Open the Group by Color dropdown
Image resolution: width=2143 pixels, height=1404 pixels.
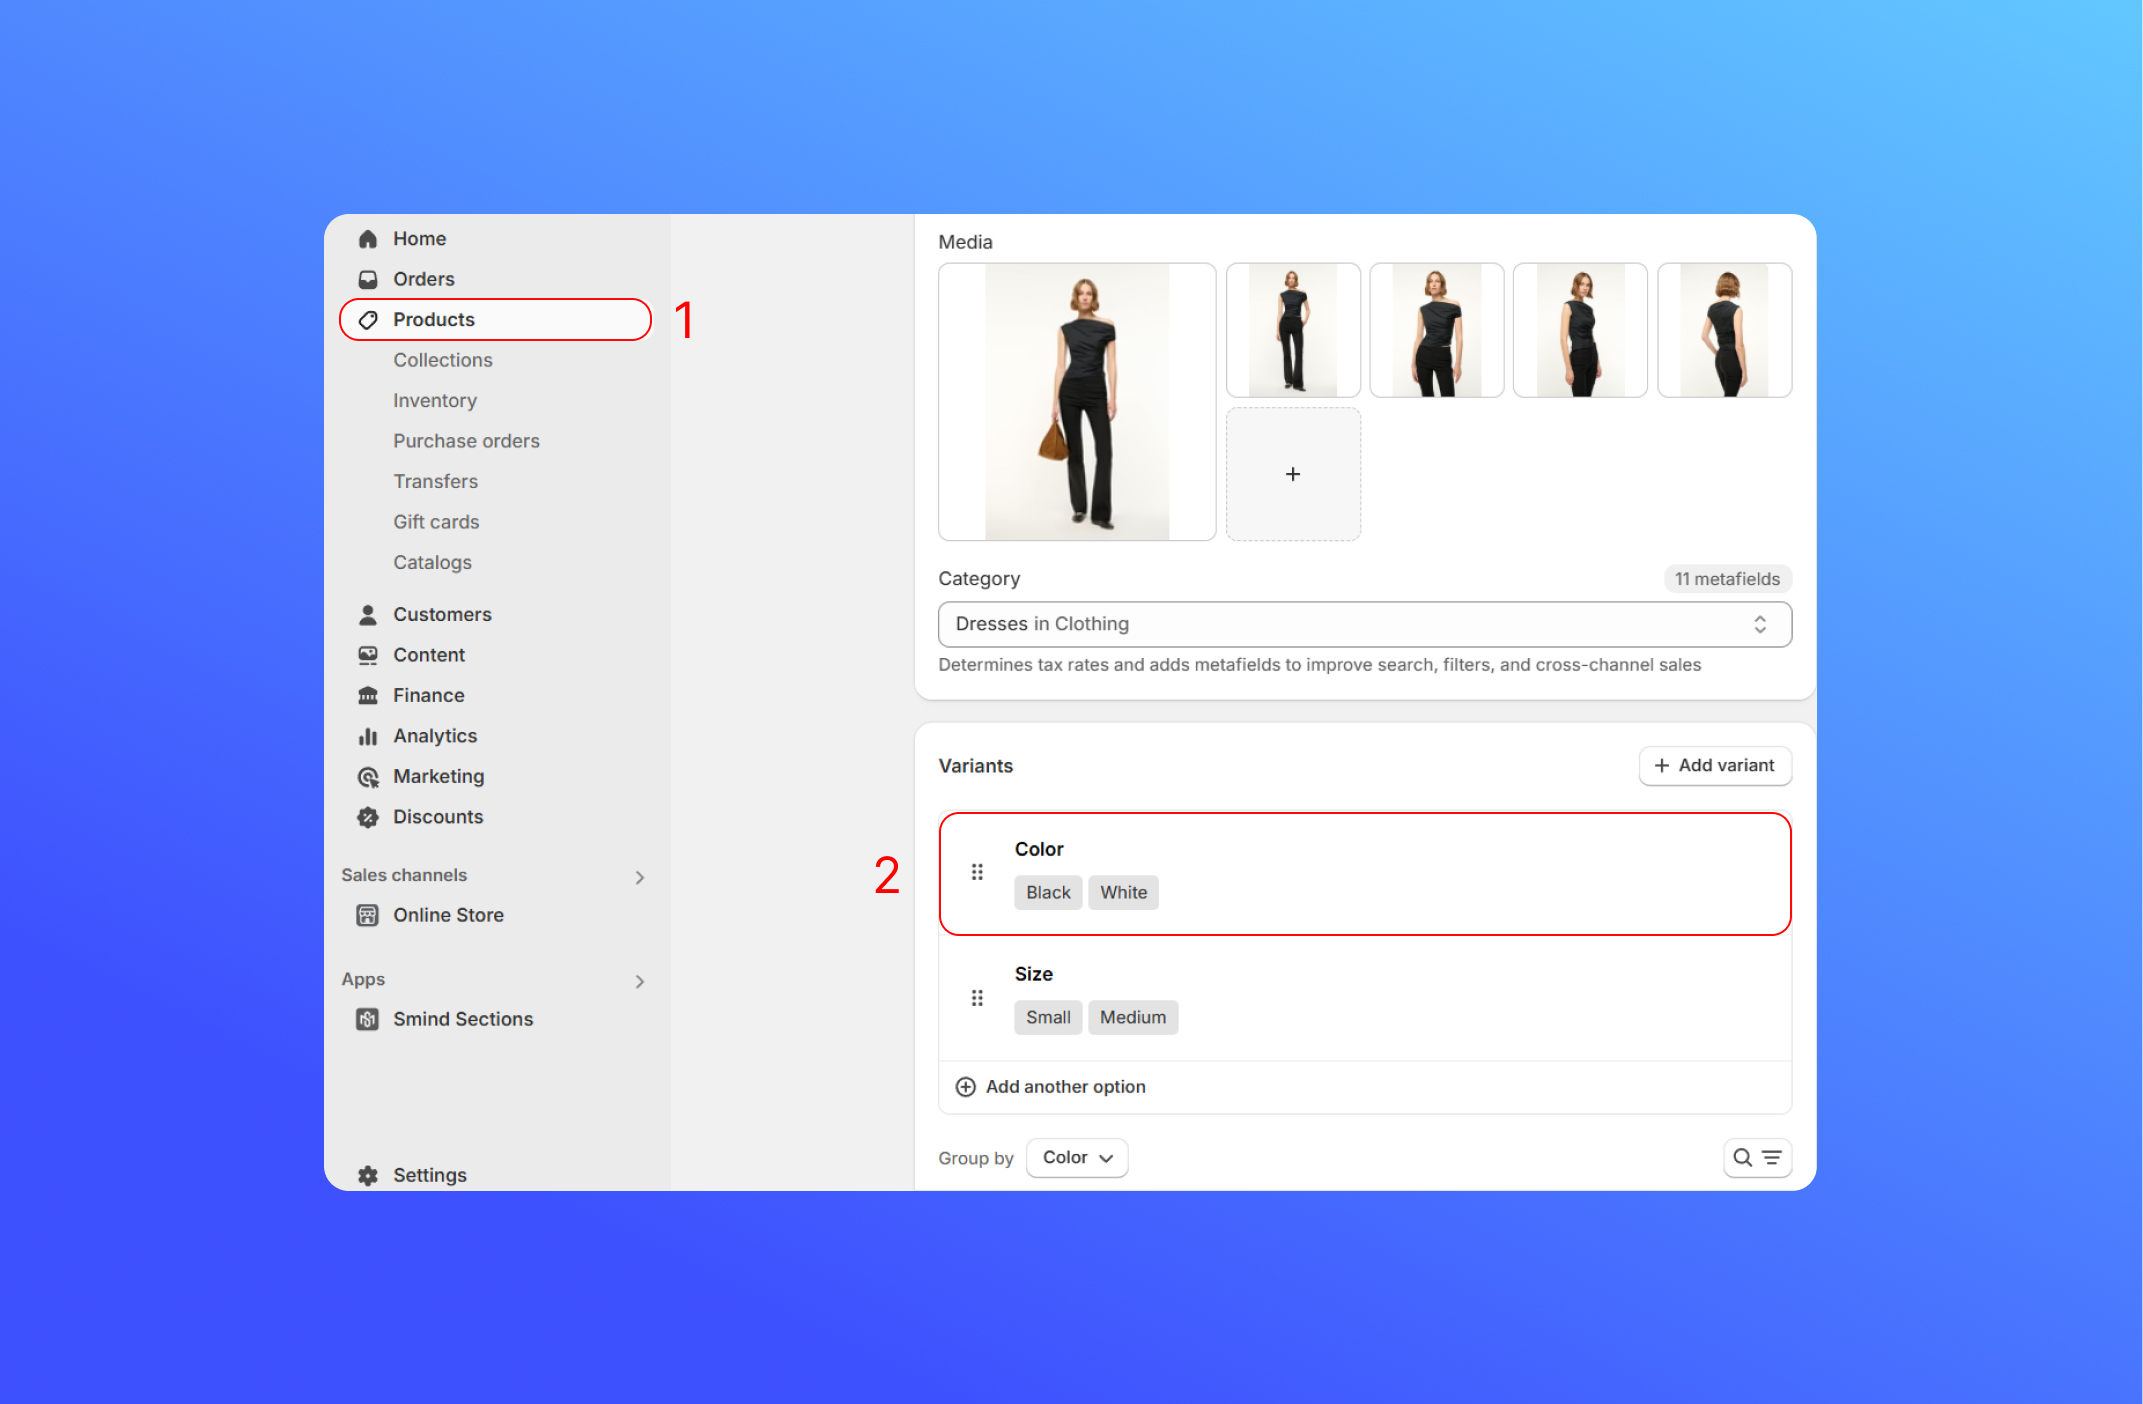coord(1077,1158)
